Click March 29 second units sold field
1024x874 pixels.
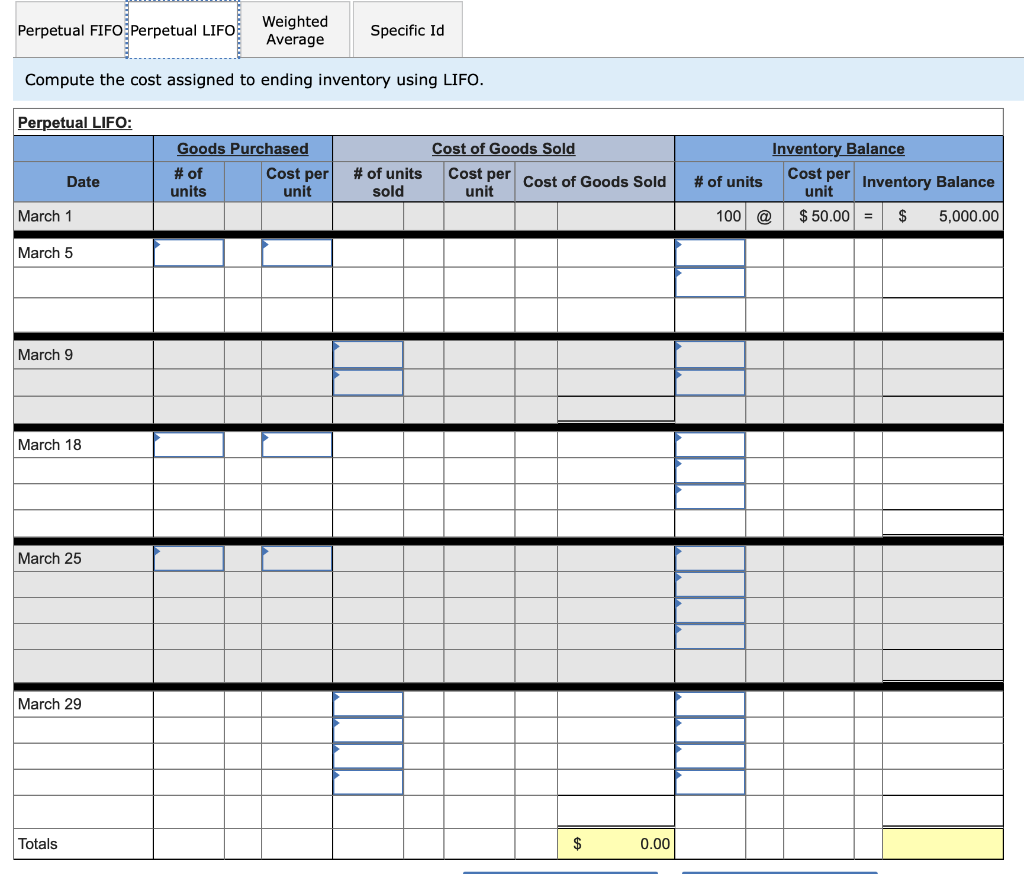(x=368, y=730)
